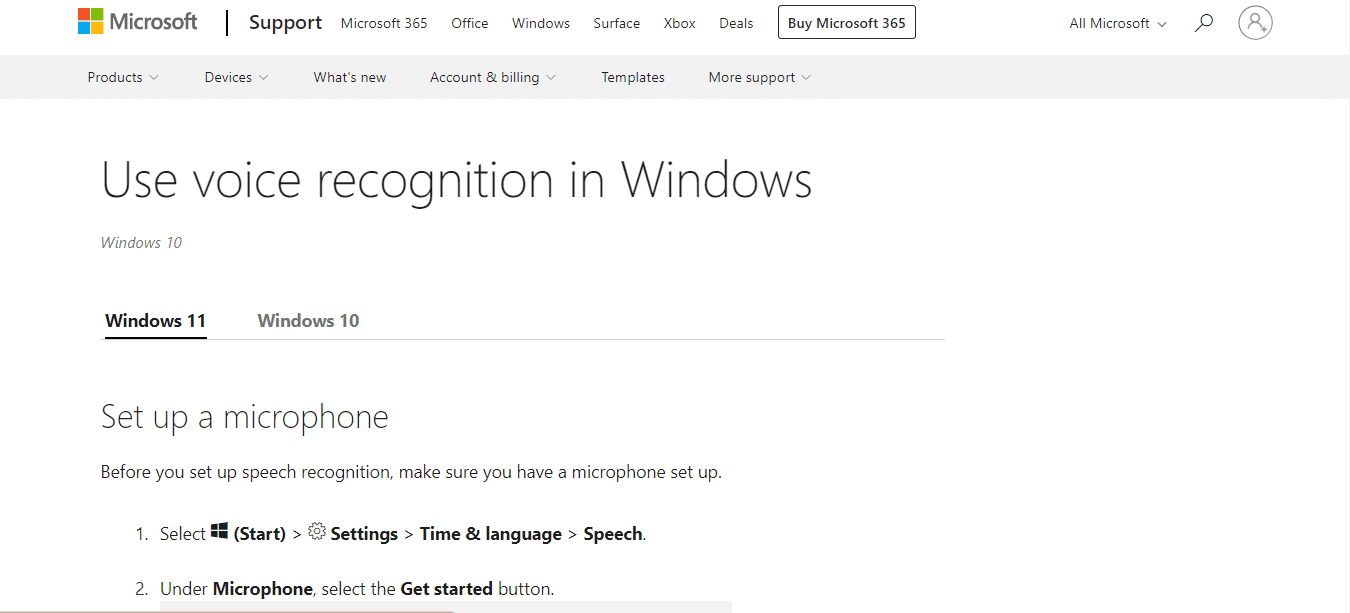Click the Windows Start icon in step 1
This screenshot has height=613, width=1350.
tap(219, 531)
